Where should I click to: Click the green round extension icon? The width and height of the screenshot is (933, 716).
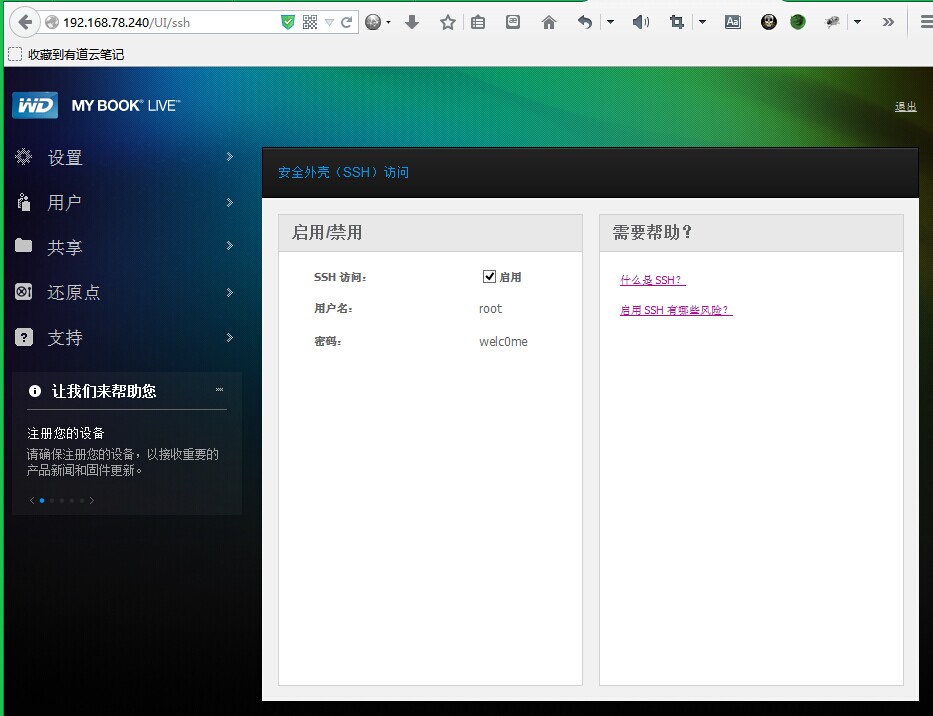click(798, 23)
